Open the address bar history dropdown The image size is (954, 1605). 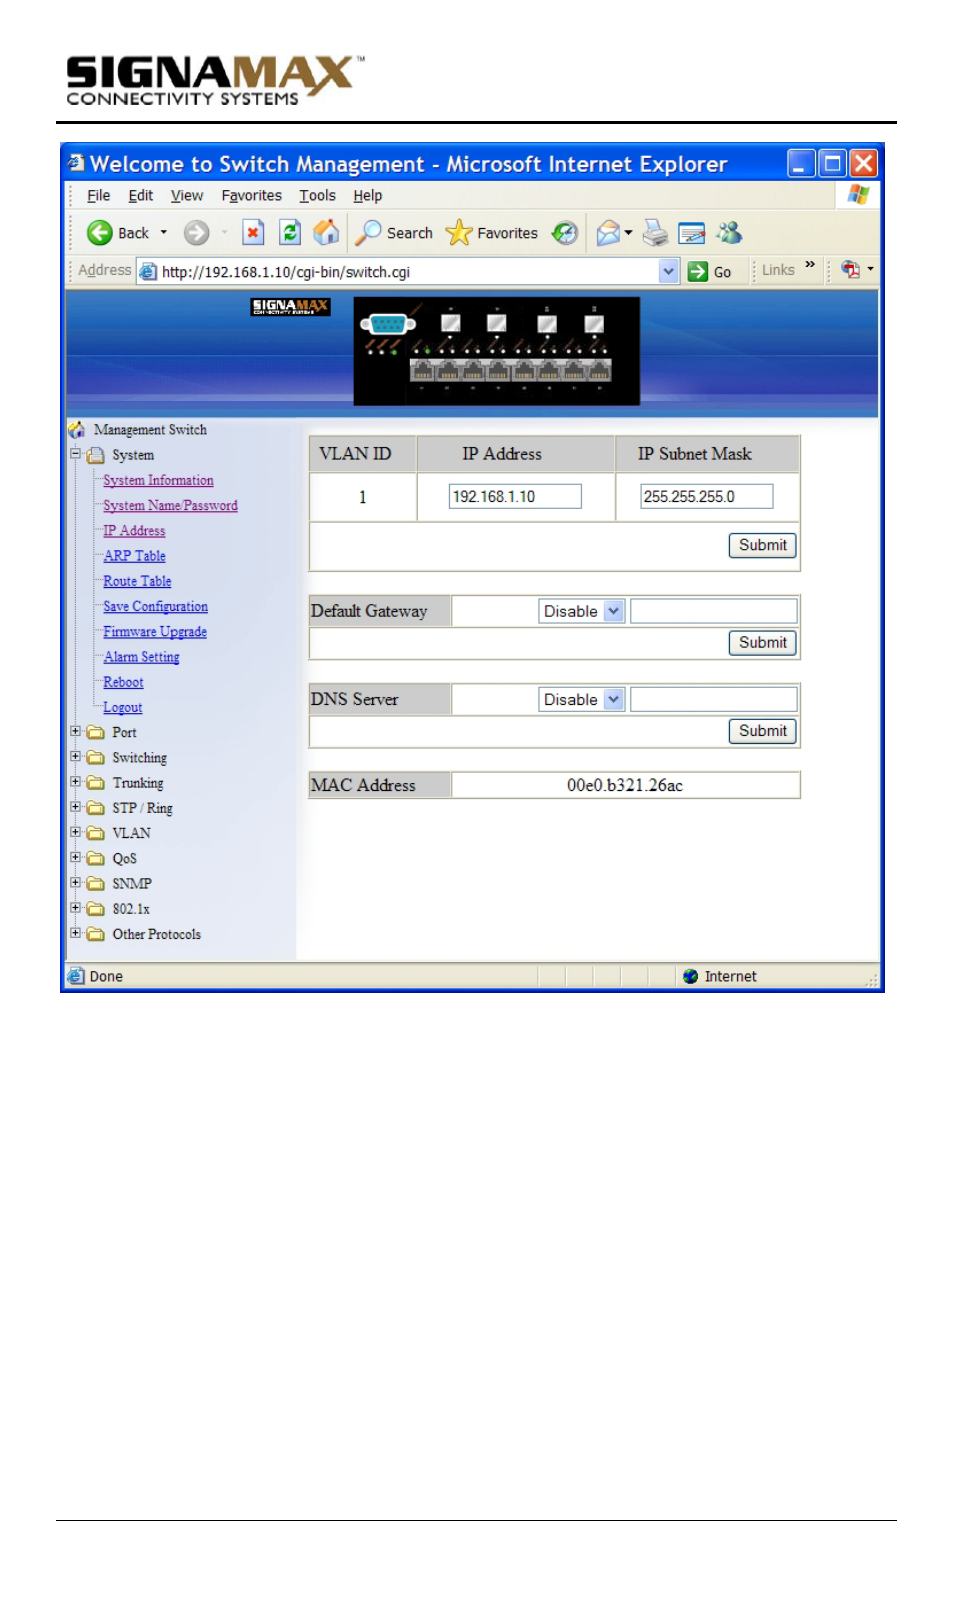669,272
